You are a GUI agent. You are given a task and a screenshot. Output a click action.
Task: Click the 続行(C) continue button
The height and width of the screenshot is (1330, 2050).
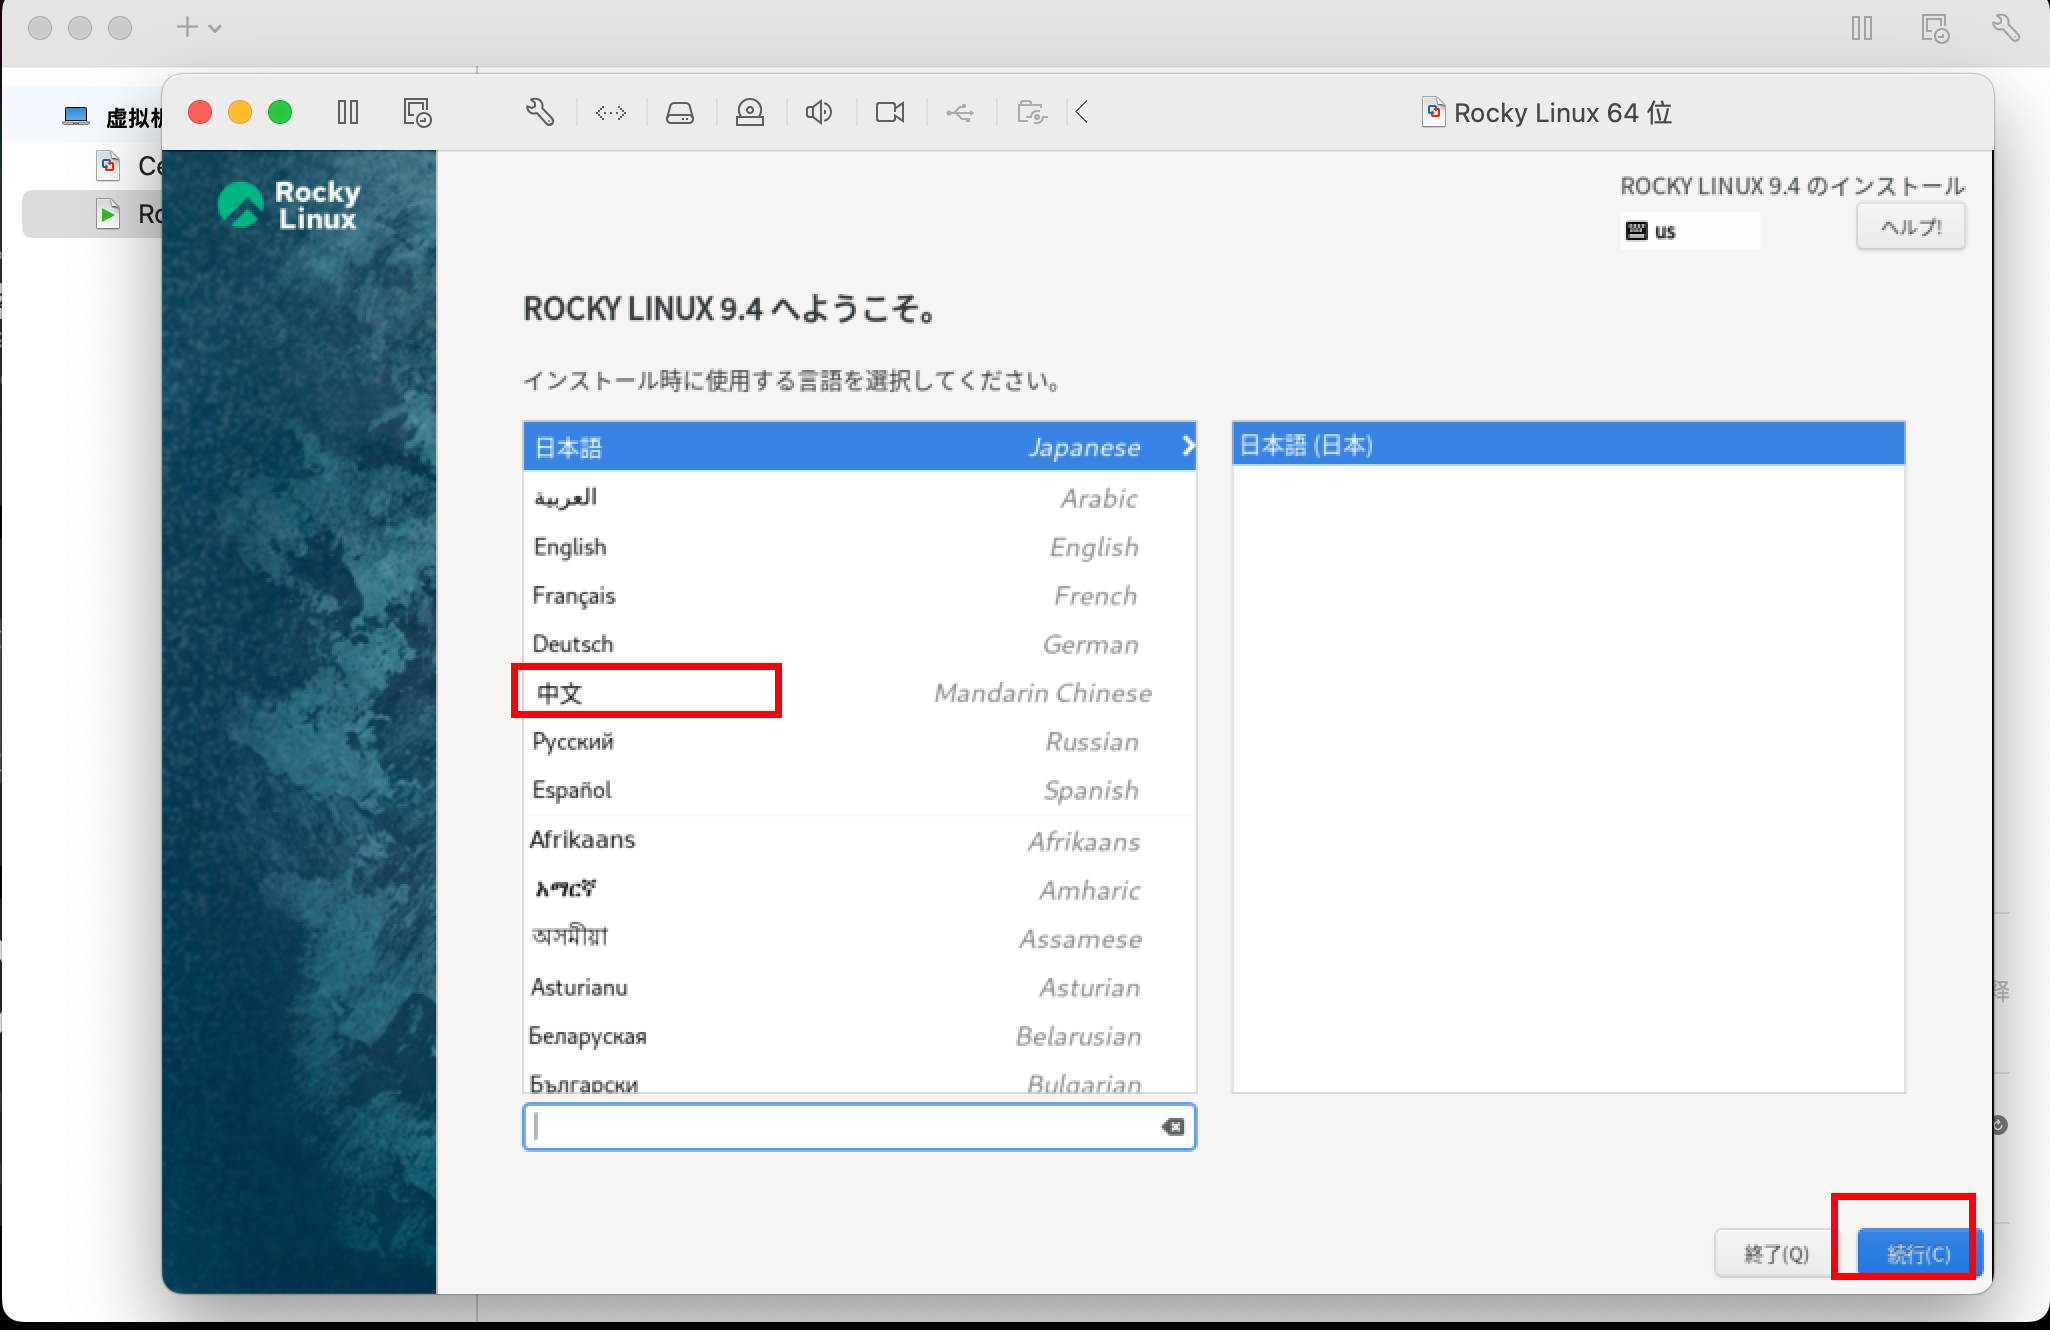click(1918, 1254)
